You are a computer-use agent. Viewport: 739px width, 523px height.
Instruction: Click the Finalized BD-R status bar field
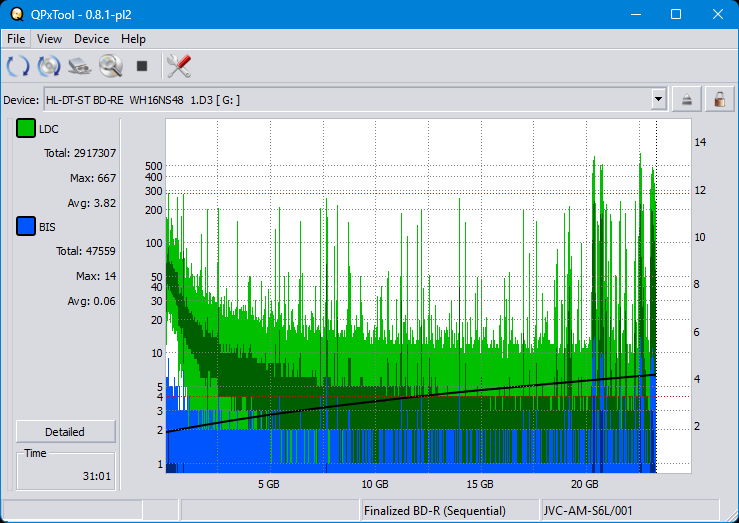coord(449,511)
